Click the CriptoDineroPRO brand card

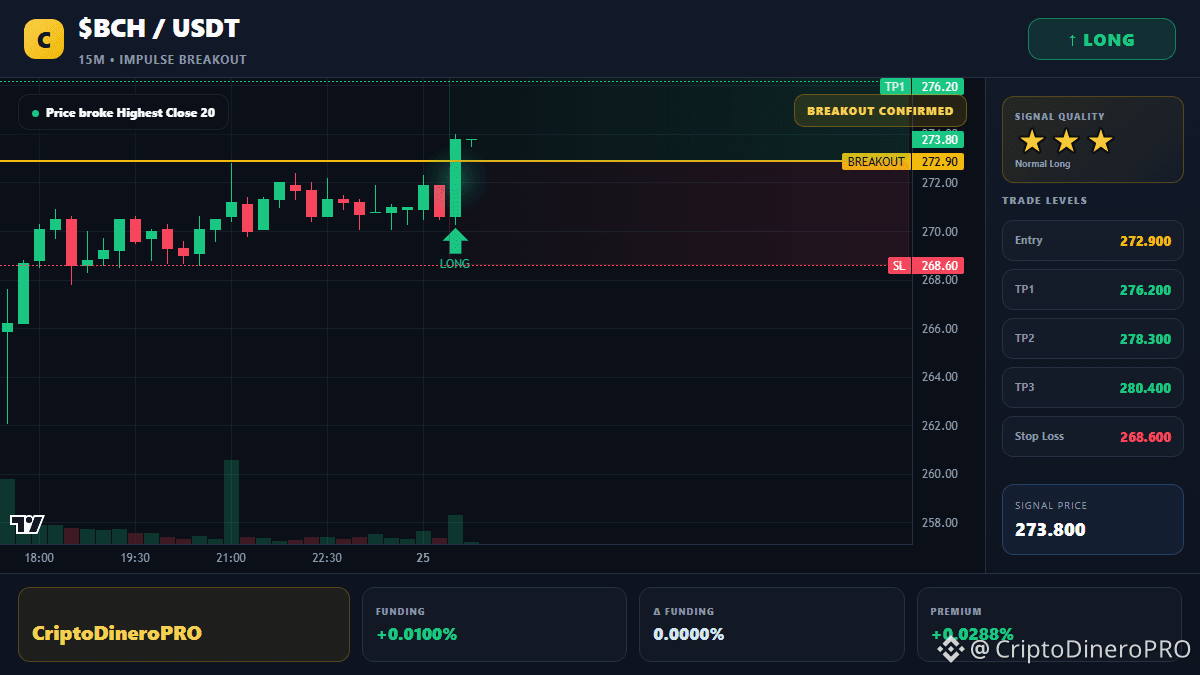tap(184, 624)
